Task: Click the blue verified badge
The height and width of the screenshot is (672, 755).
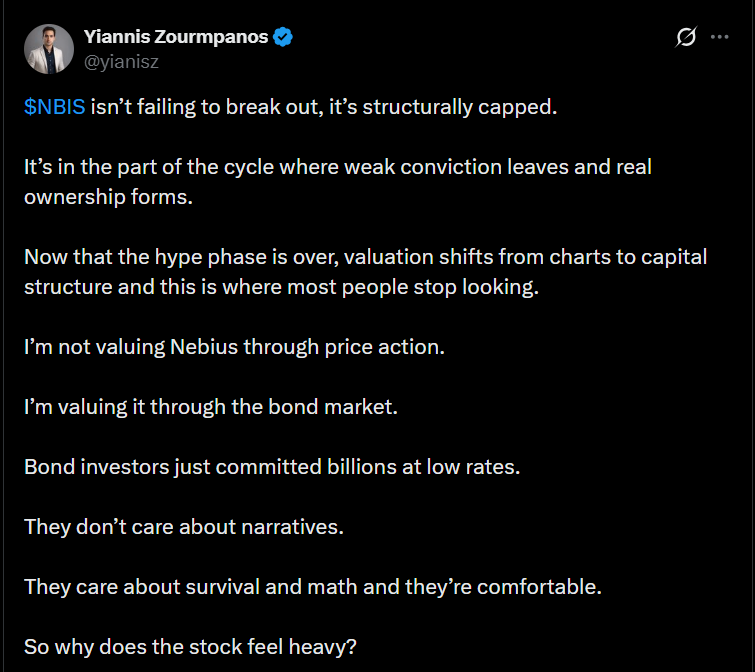Action: [284, 38]
